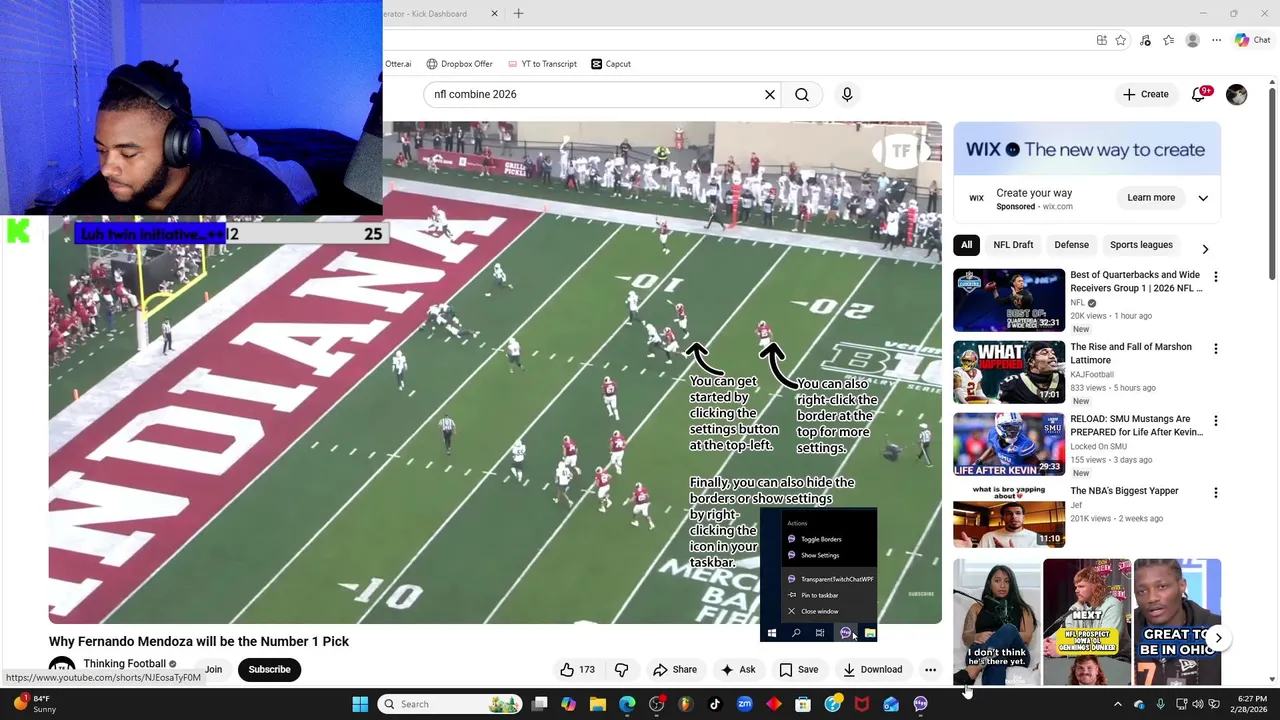
Task: Open Zoom from the taskbar
Action: tap(744, 704)
